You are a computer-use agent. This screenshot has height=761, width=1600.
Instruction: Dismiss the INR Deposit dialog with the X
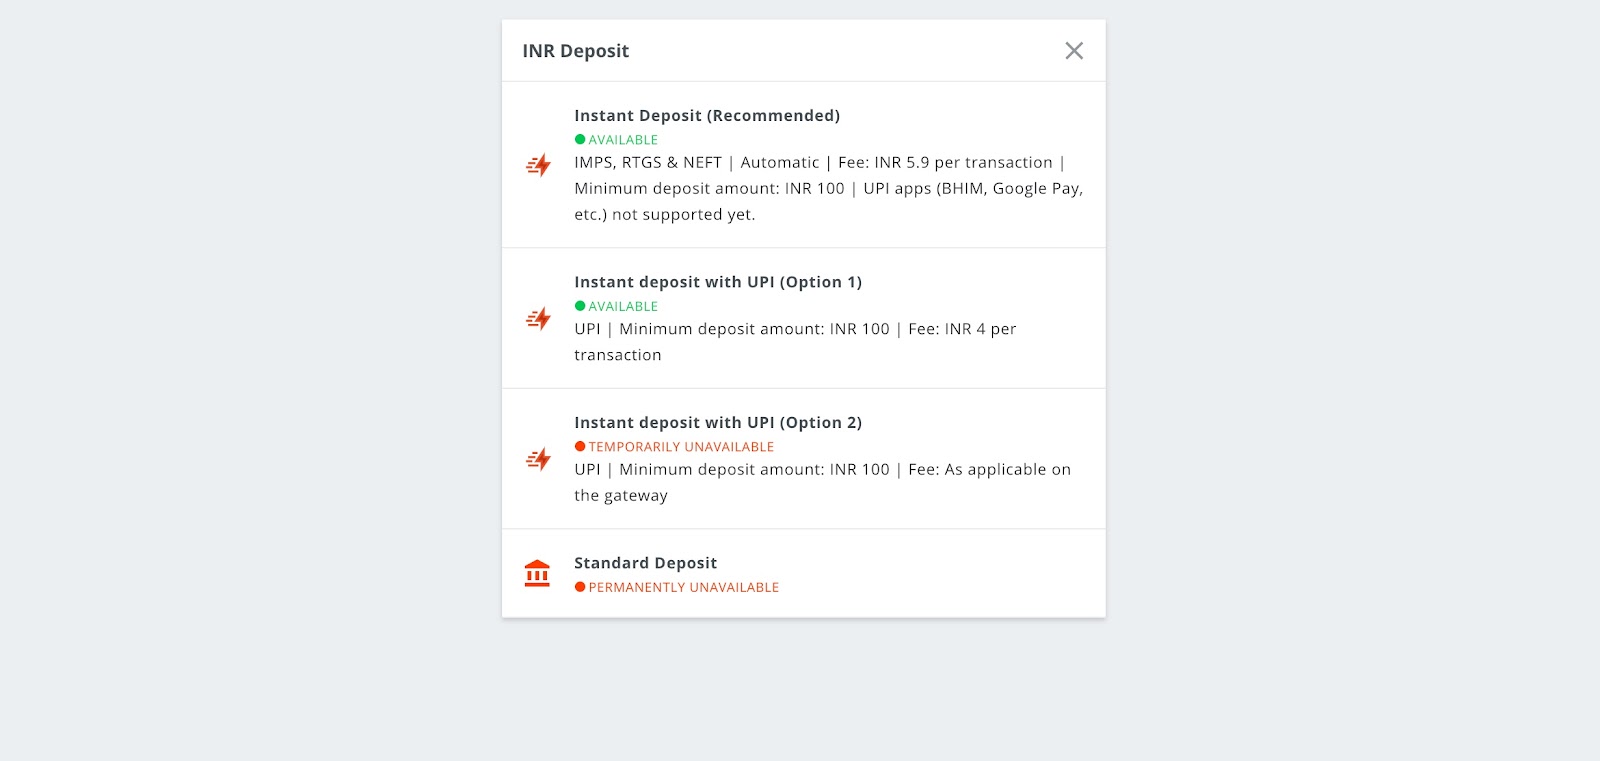pos(1074,50)
